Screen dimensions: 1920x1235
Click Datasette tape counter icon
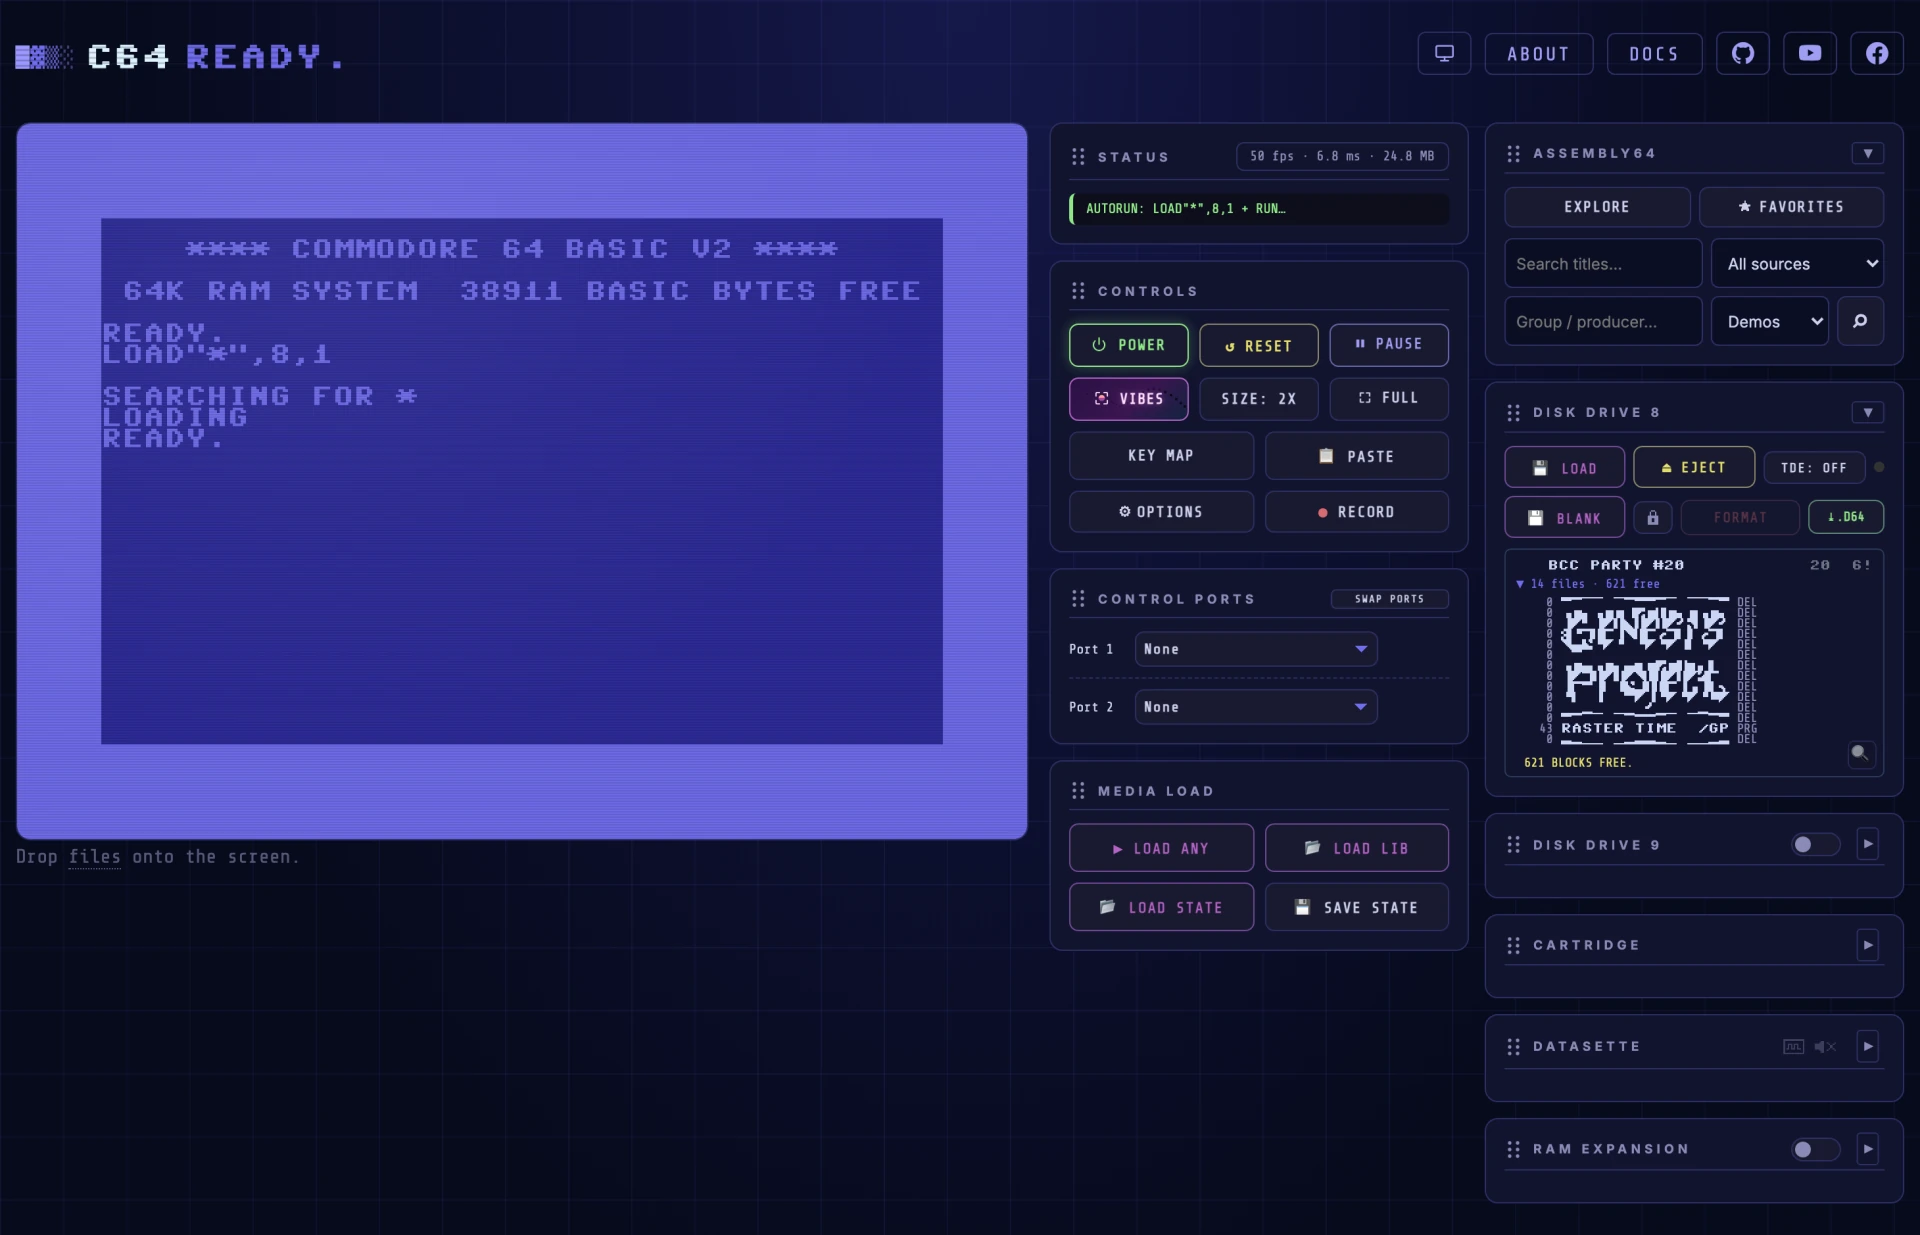[x=1794, y=1047]
